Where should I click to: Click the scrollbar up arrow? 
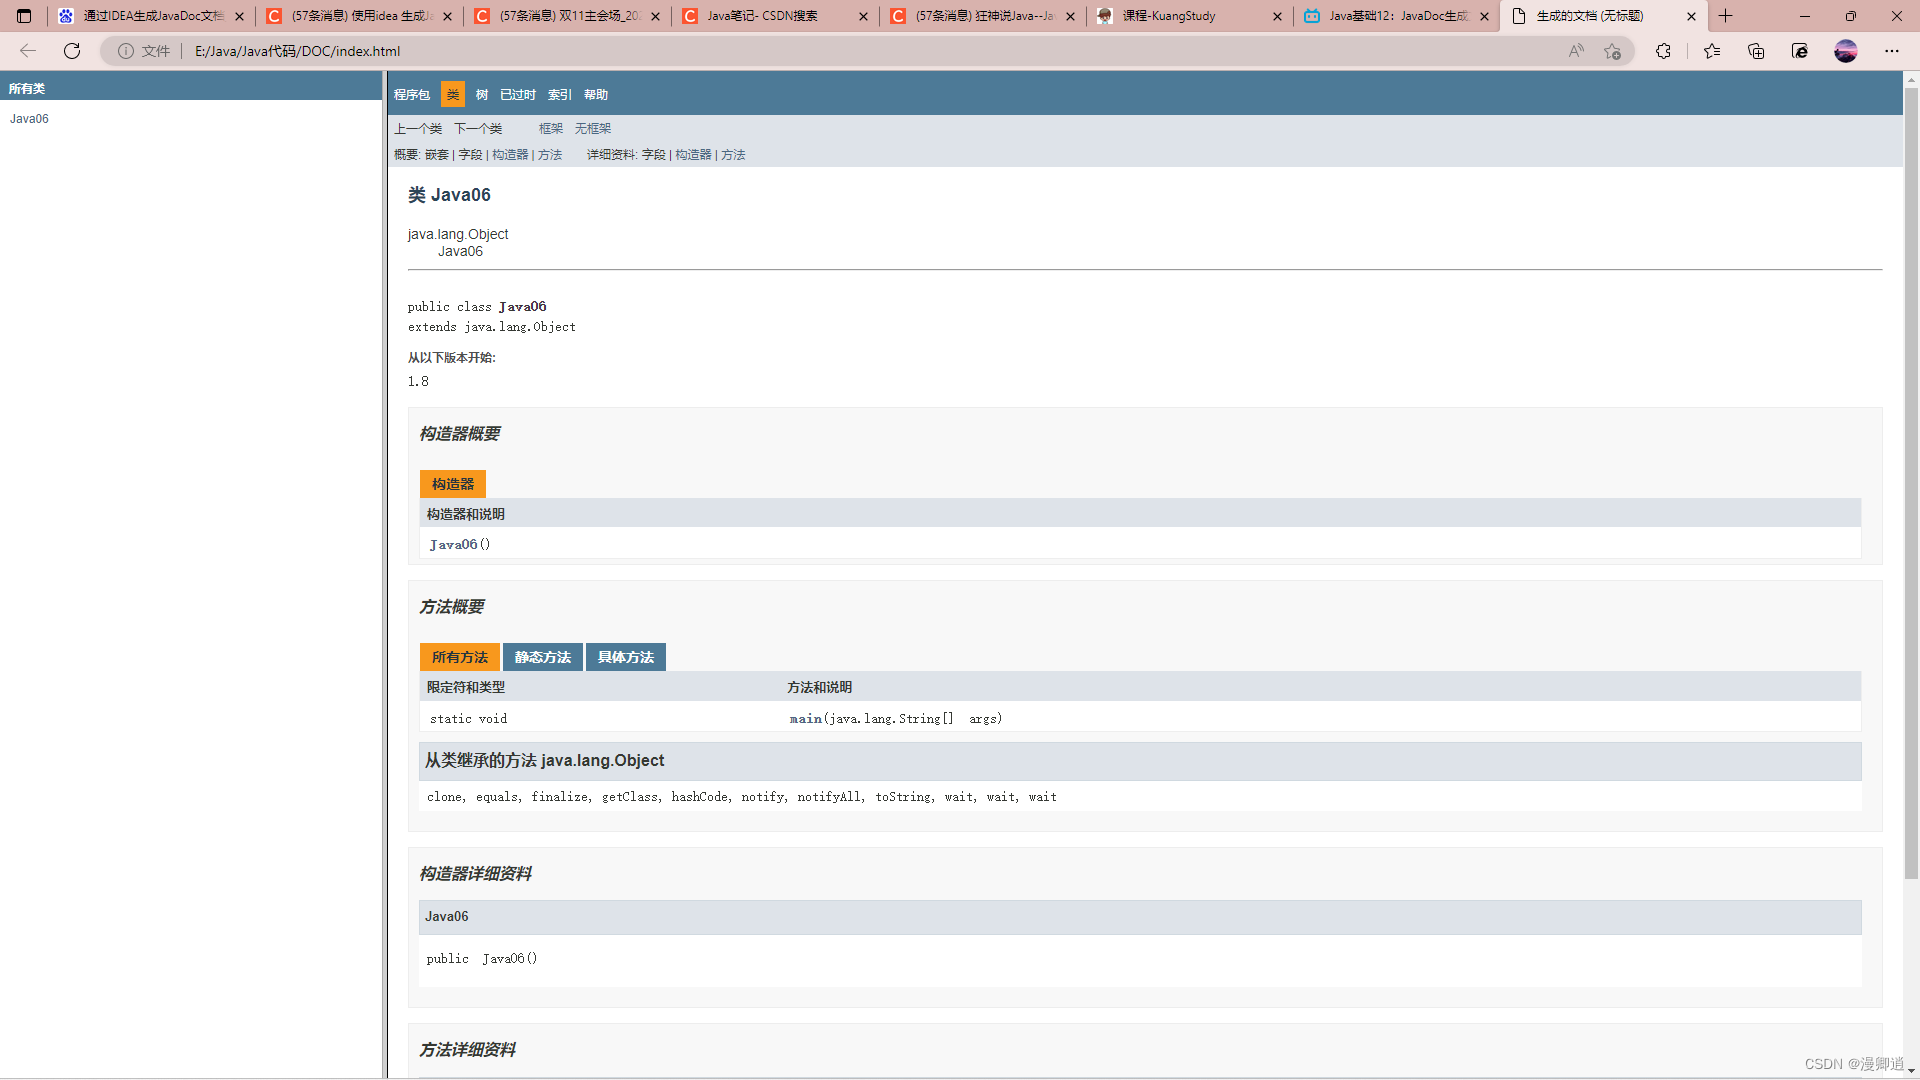(1911, 78)
